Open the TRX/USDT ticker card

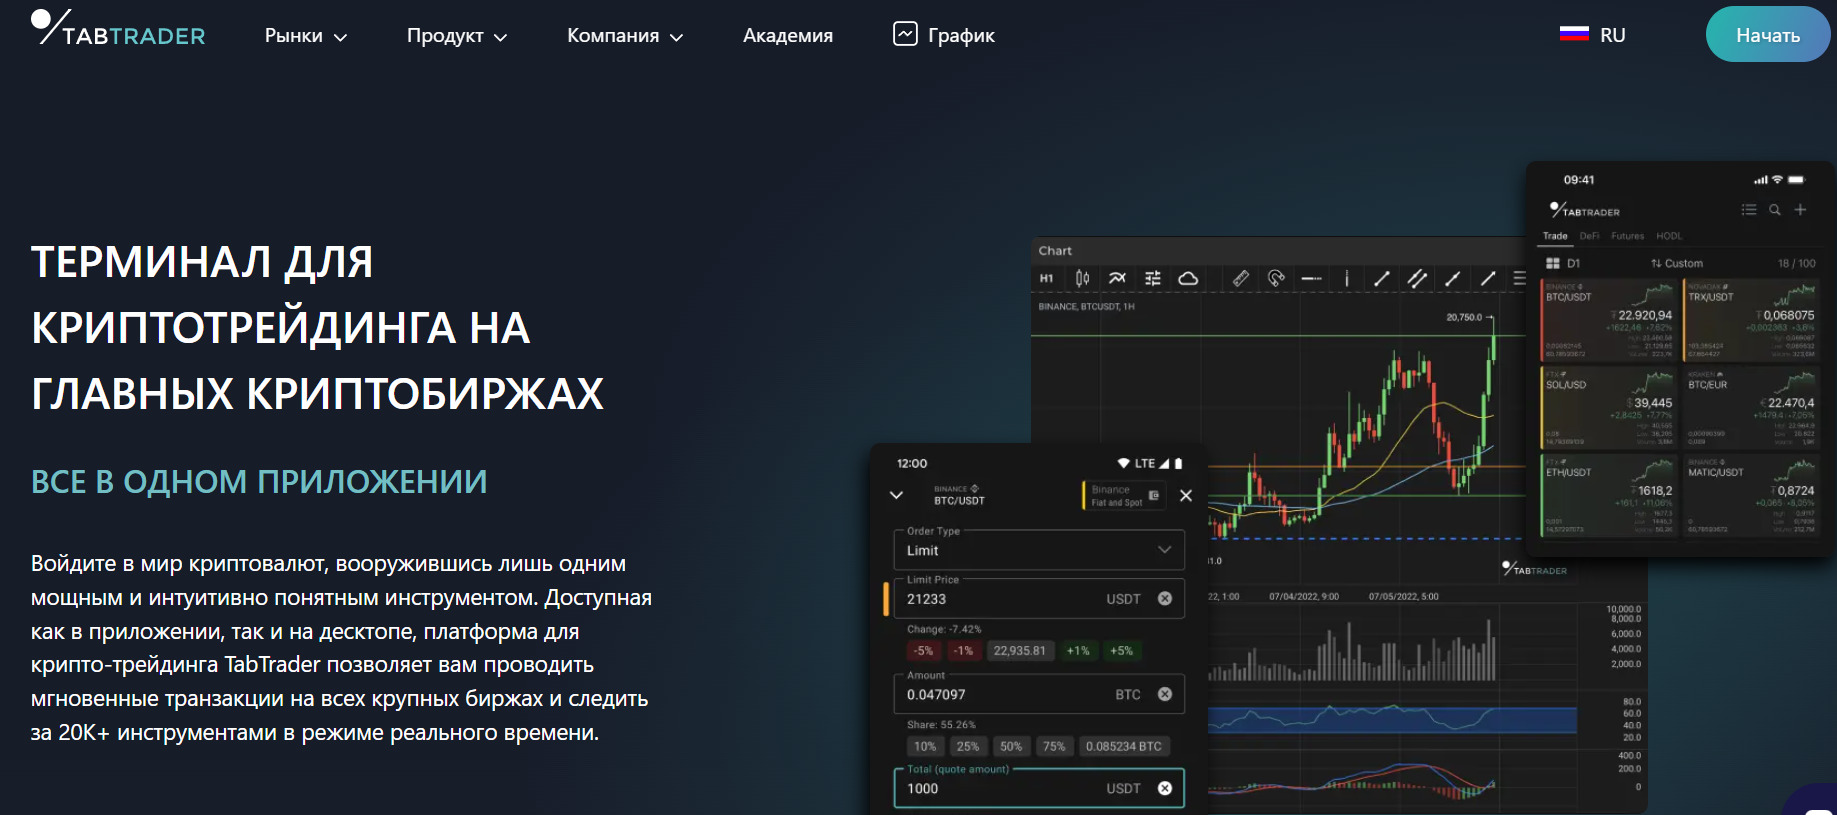[x=1751, y=320]
